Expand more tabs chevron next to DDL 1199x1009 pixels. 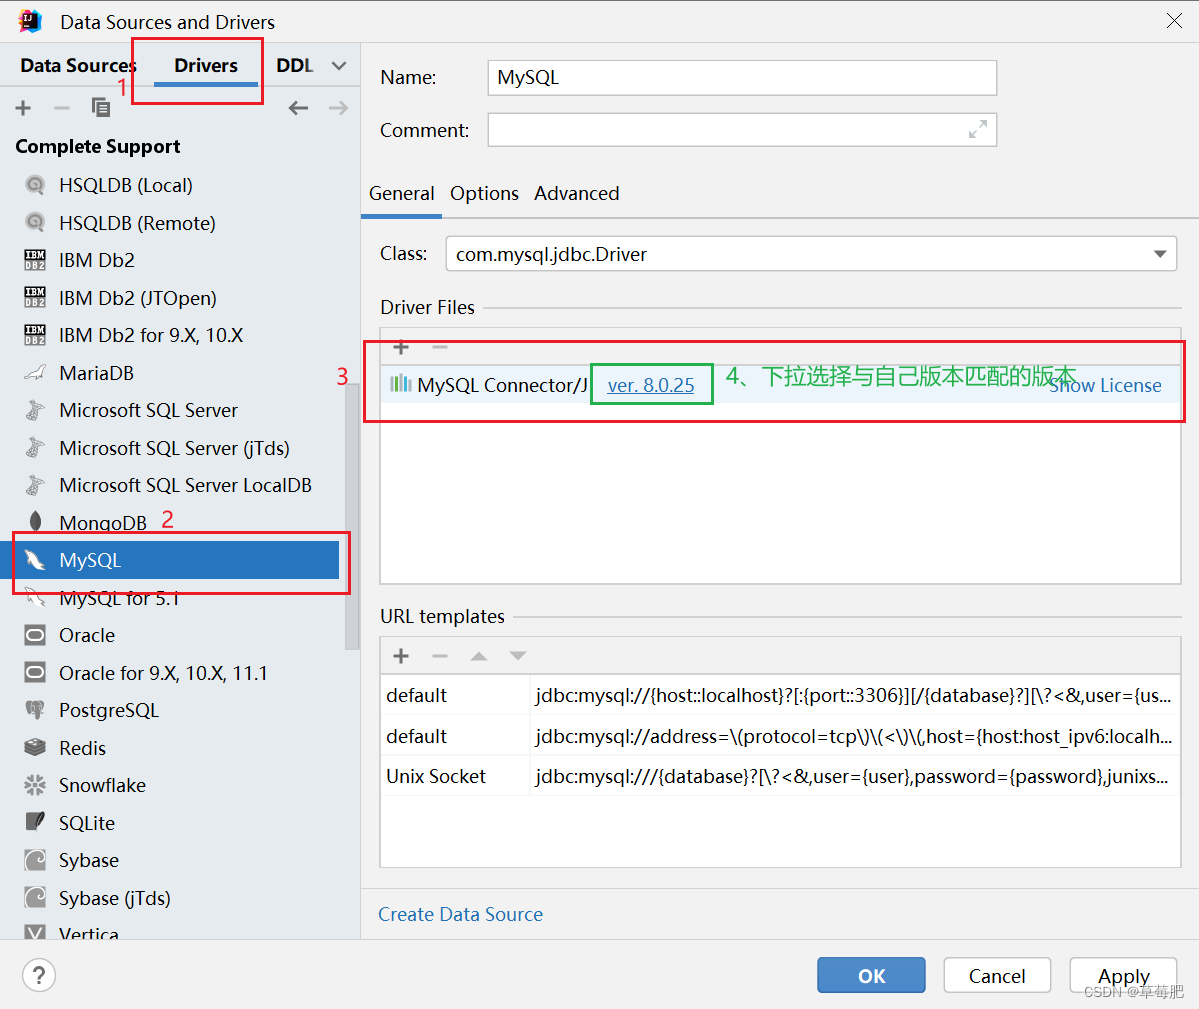click(339, 66)
